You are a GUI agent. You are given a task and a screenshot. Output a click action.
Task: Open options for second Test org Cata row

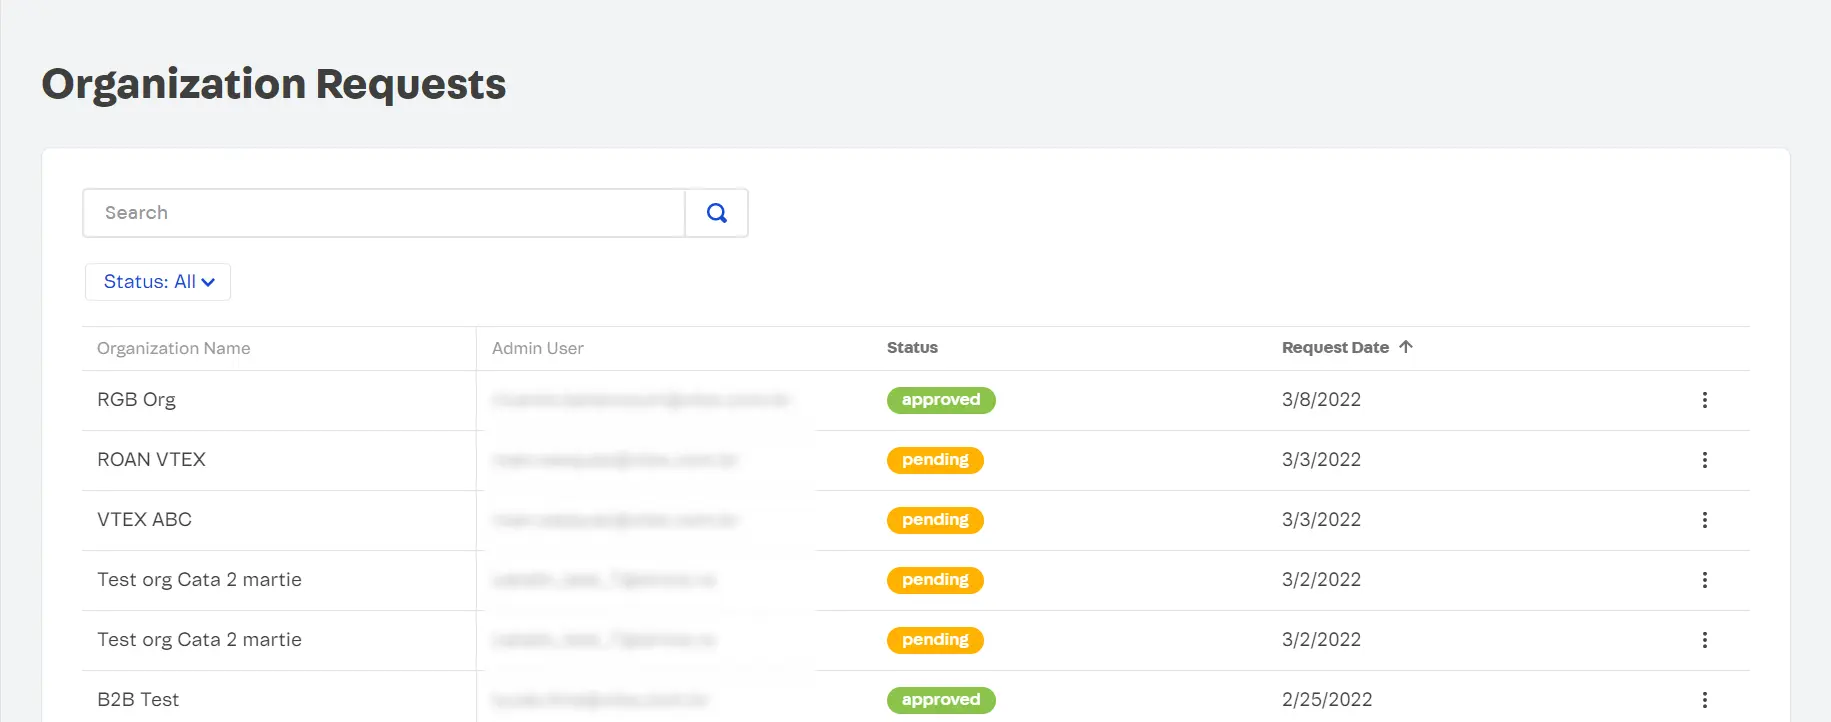coord(1704,640)
